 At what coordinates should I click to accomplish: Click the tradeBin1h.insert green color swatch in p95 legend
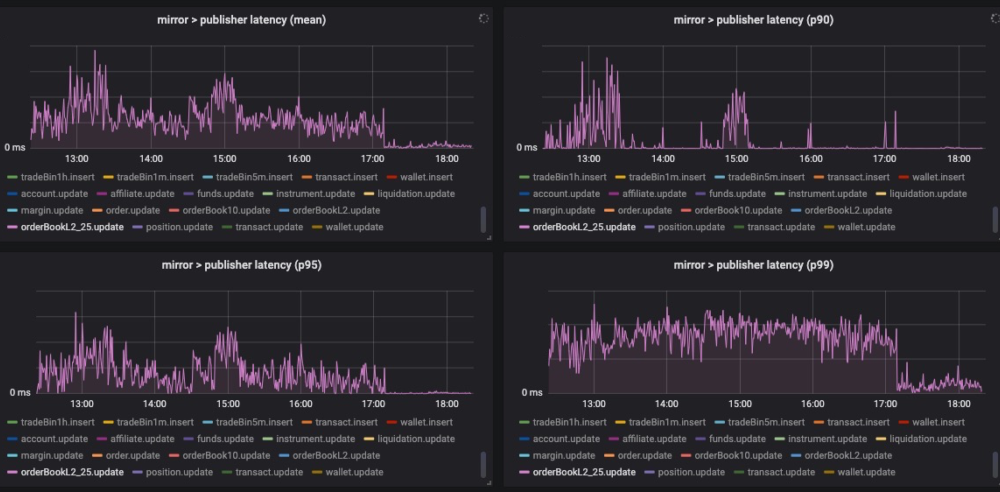click(x=11, y=422)
